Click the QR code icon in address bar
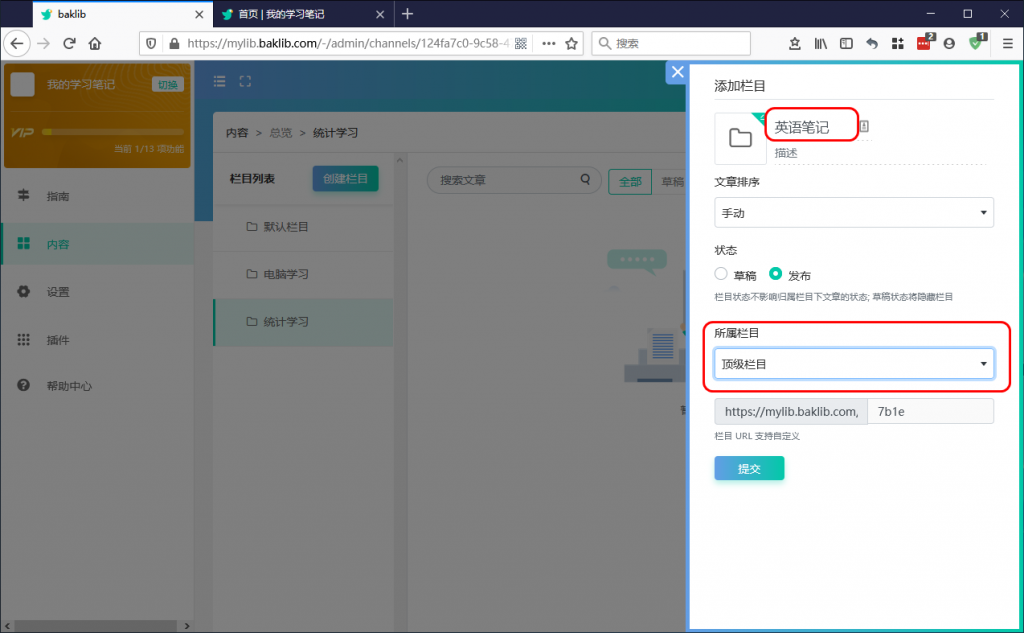 coord(521,43)
